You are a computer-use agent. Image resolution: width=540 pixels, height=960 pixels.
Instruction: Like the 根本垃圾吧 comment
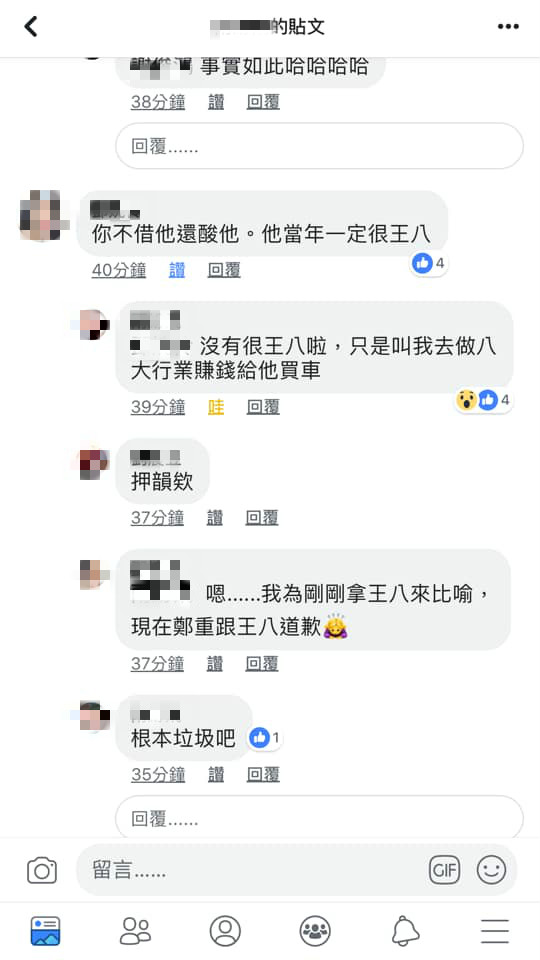pos(216,774)
